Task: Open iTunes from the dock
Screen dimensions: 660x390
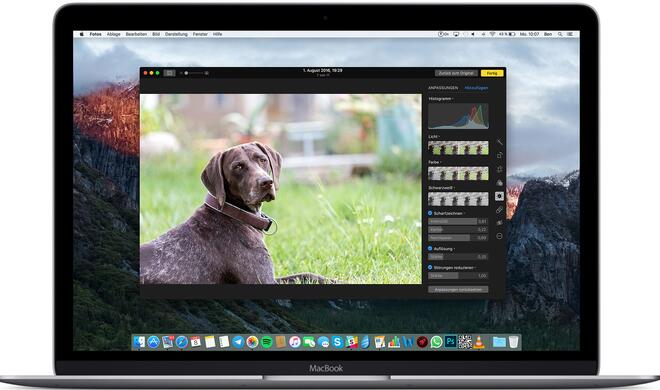Action: (x=295, y=342)
